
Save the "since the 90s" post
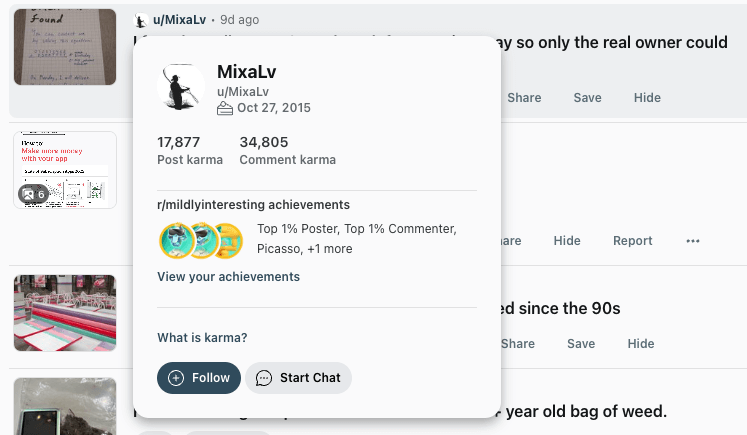tap(581, 344)
